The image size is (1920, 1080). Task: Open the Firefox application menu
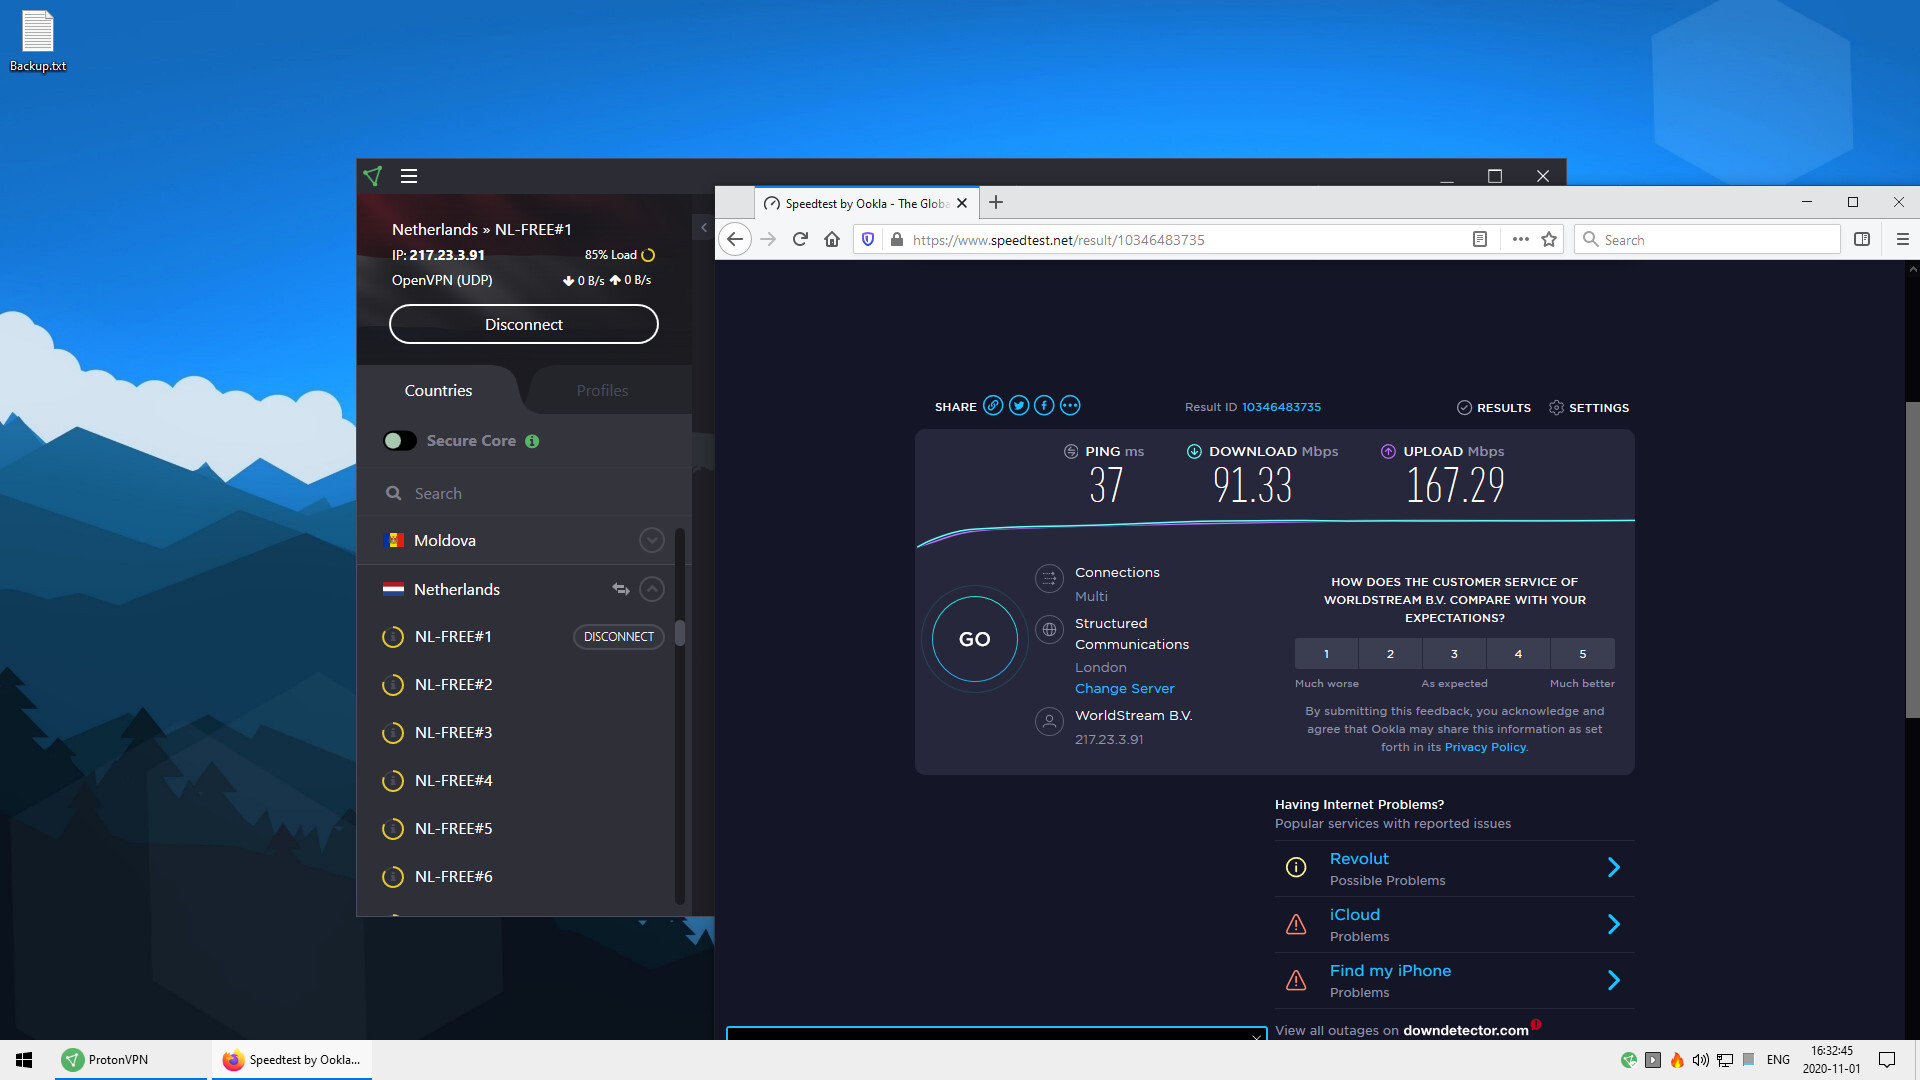[x=1903, y=239]
